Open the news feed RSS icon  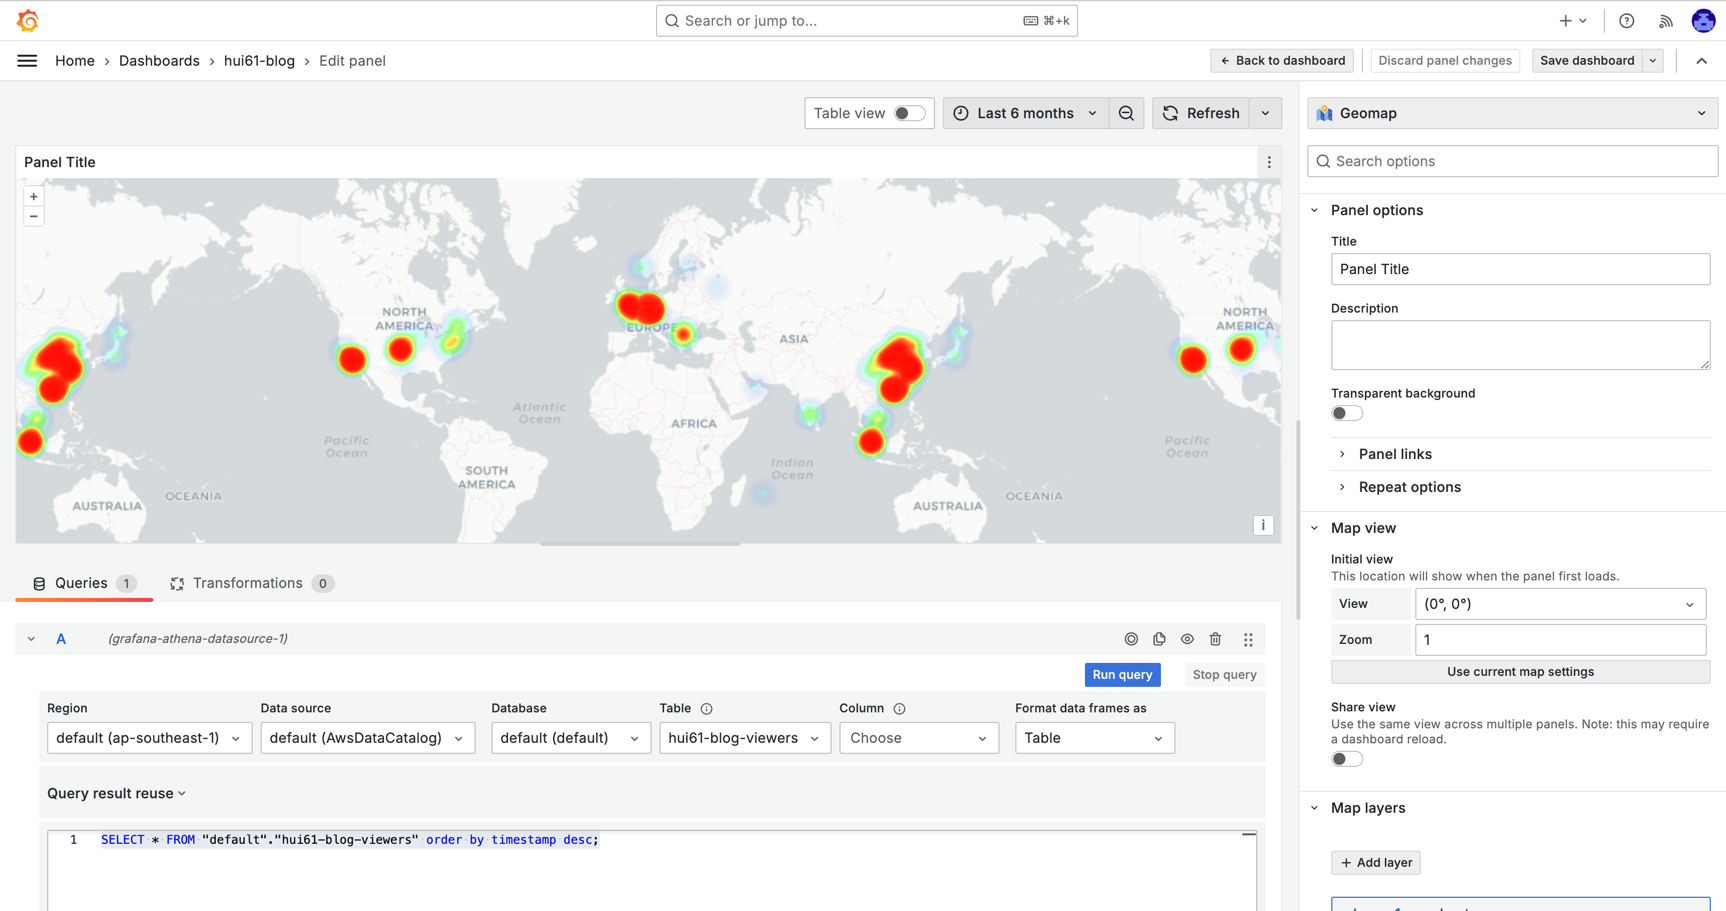(x=1665, y=21)
